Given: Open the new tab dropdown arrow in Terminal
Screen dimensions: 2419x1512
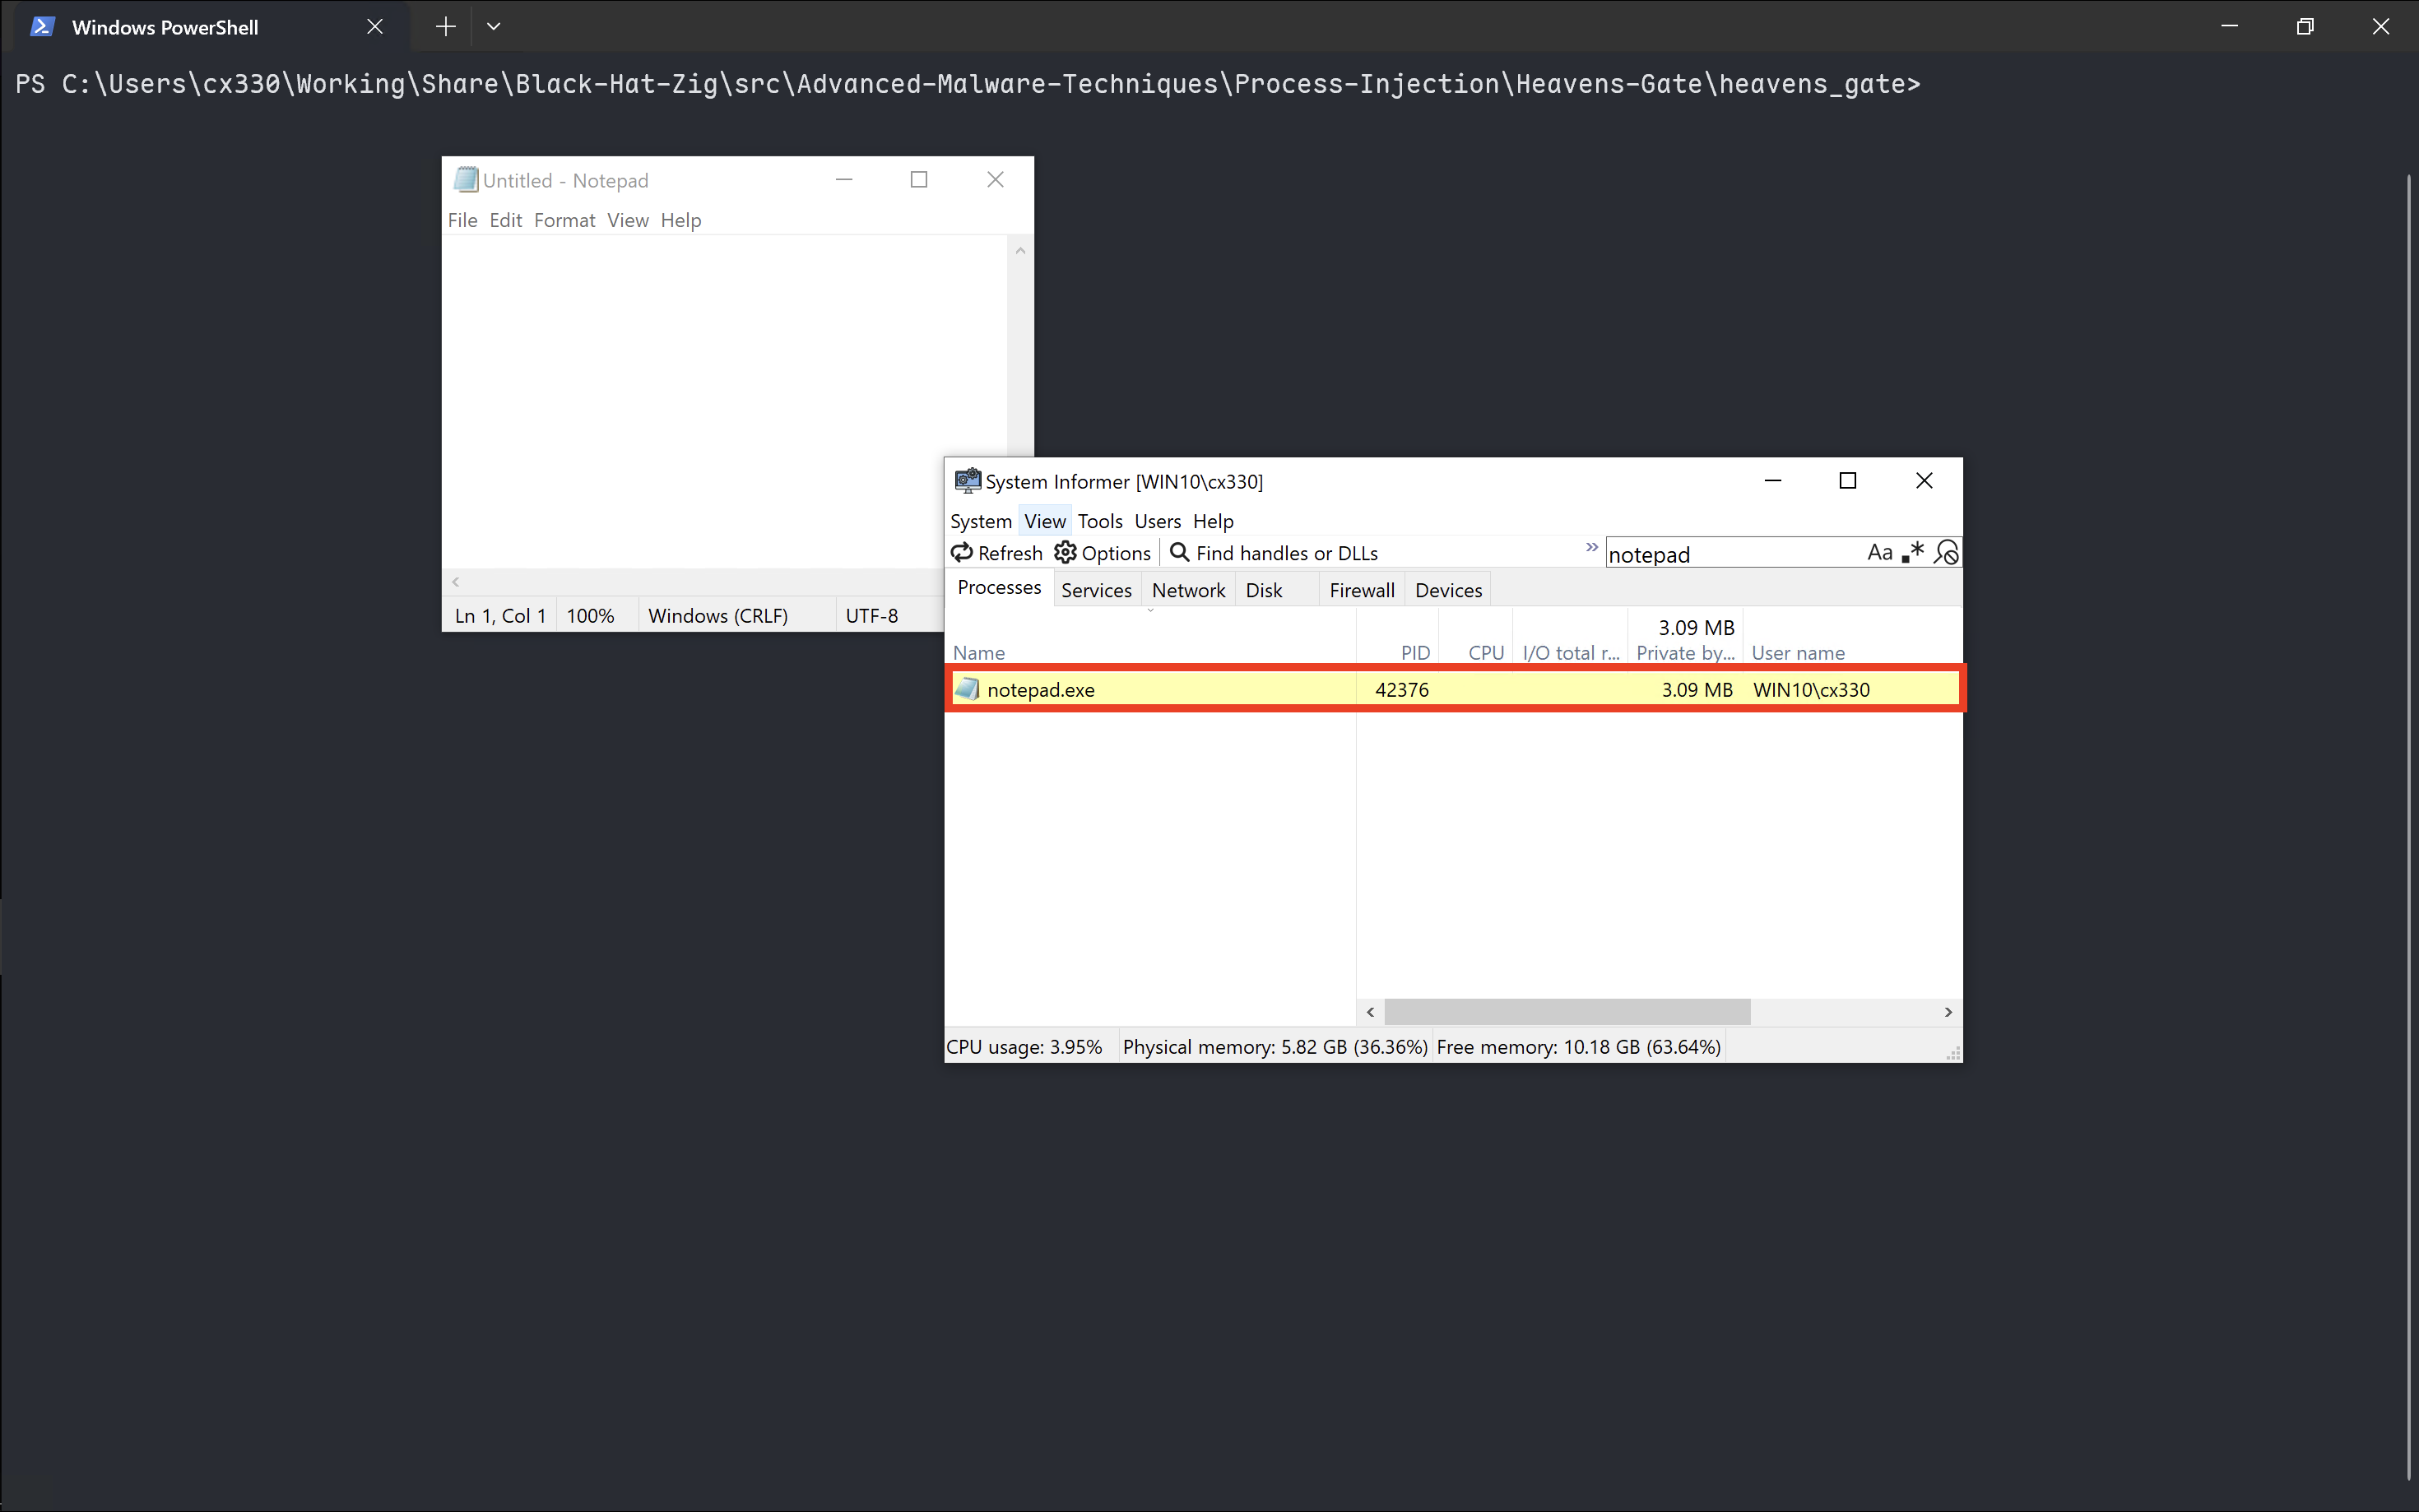Looking at the screenshot, I should (x=493, y=27).
